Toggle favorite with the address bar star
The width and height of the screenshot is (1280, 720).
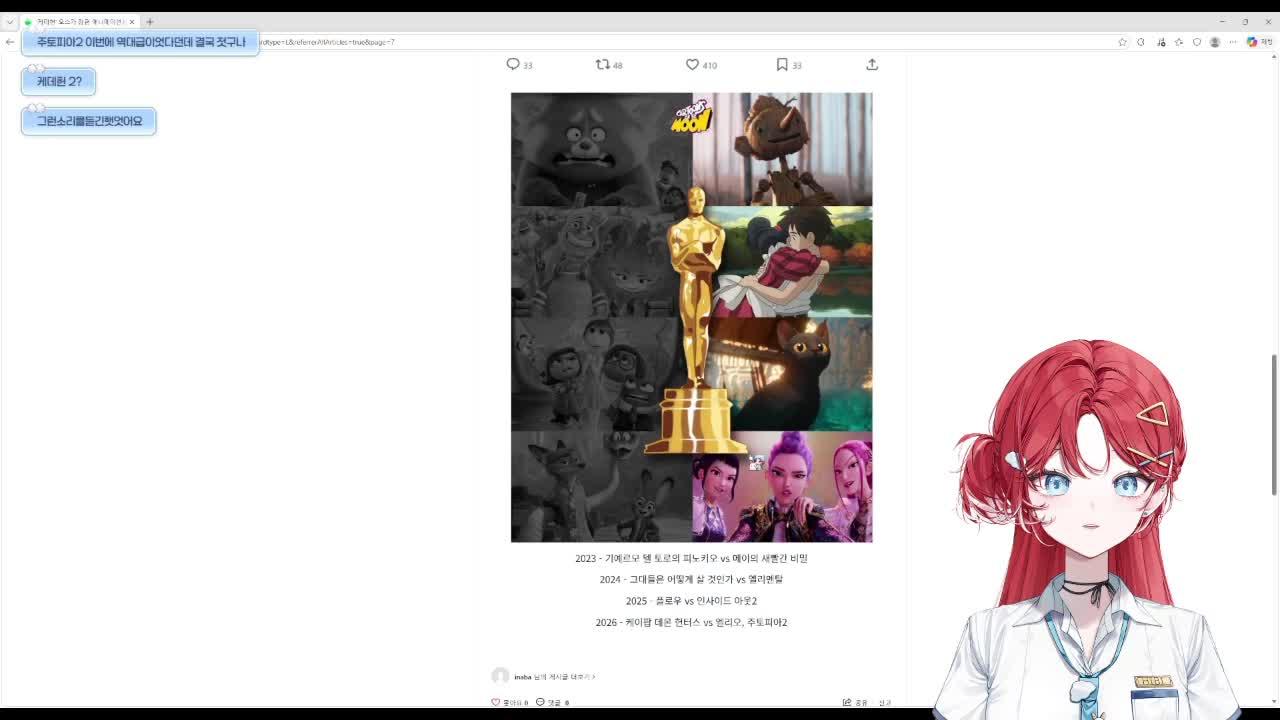coord(1122,42)
